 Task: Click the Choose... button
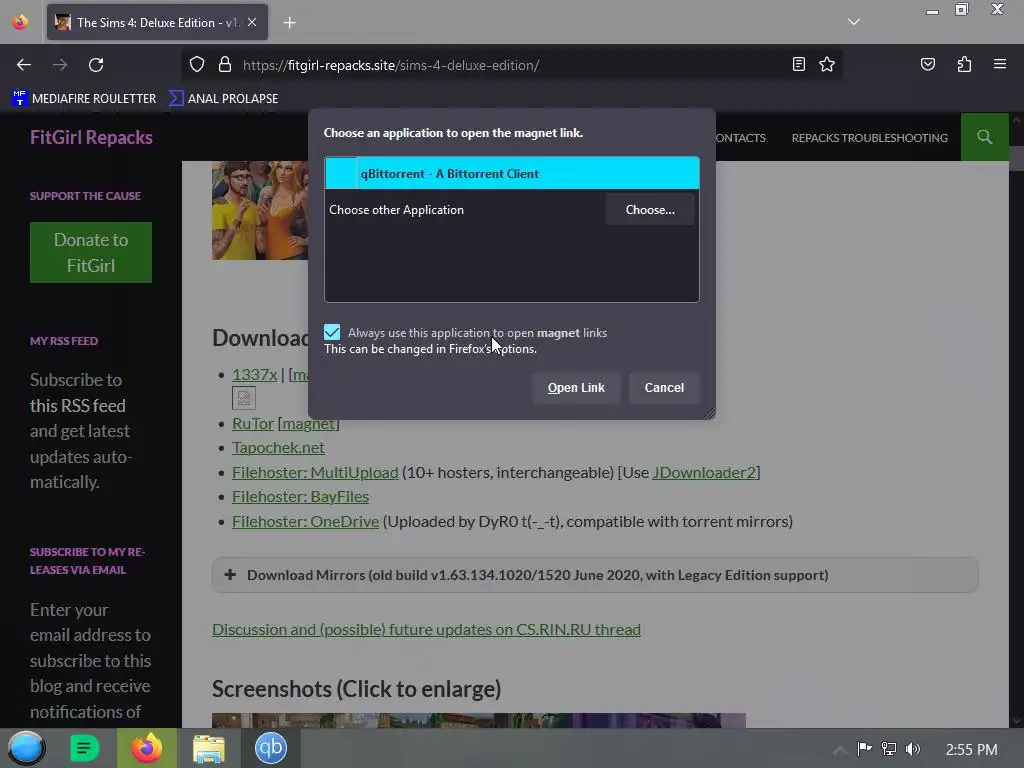pyautogui.click(x=650, y=210)
